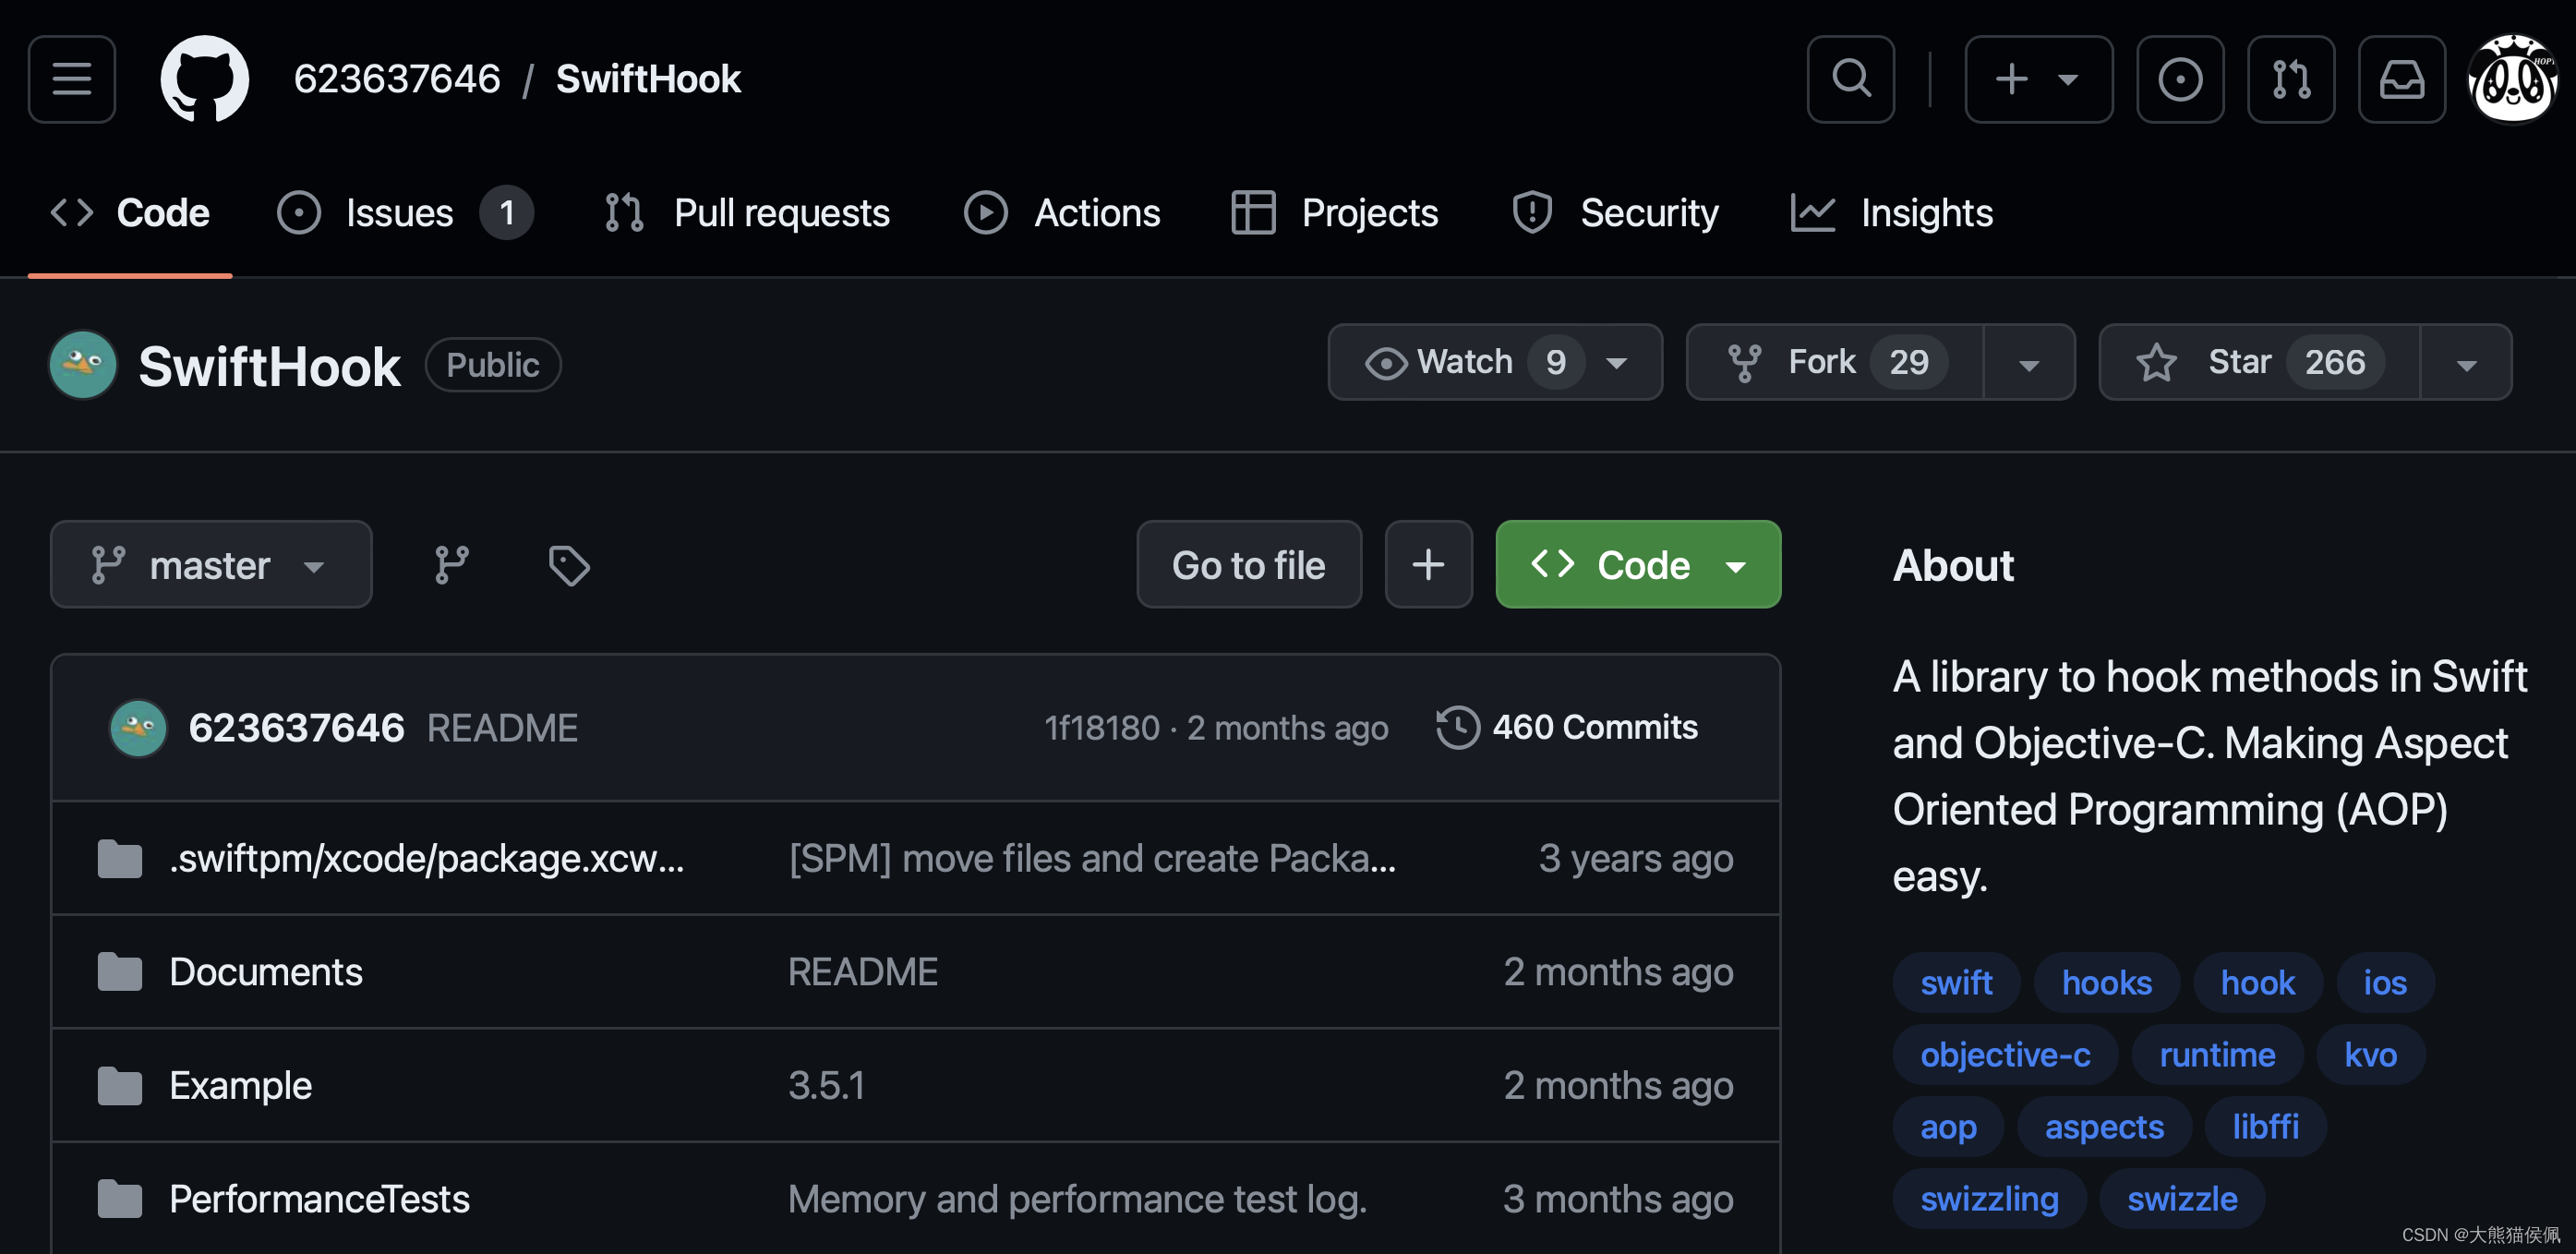Click the SwiftHook repository title

tap(269, 366)
